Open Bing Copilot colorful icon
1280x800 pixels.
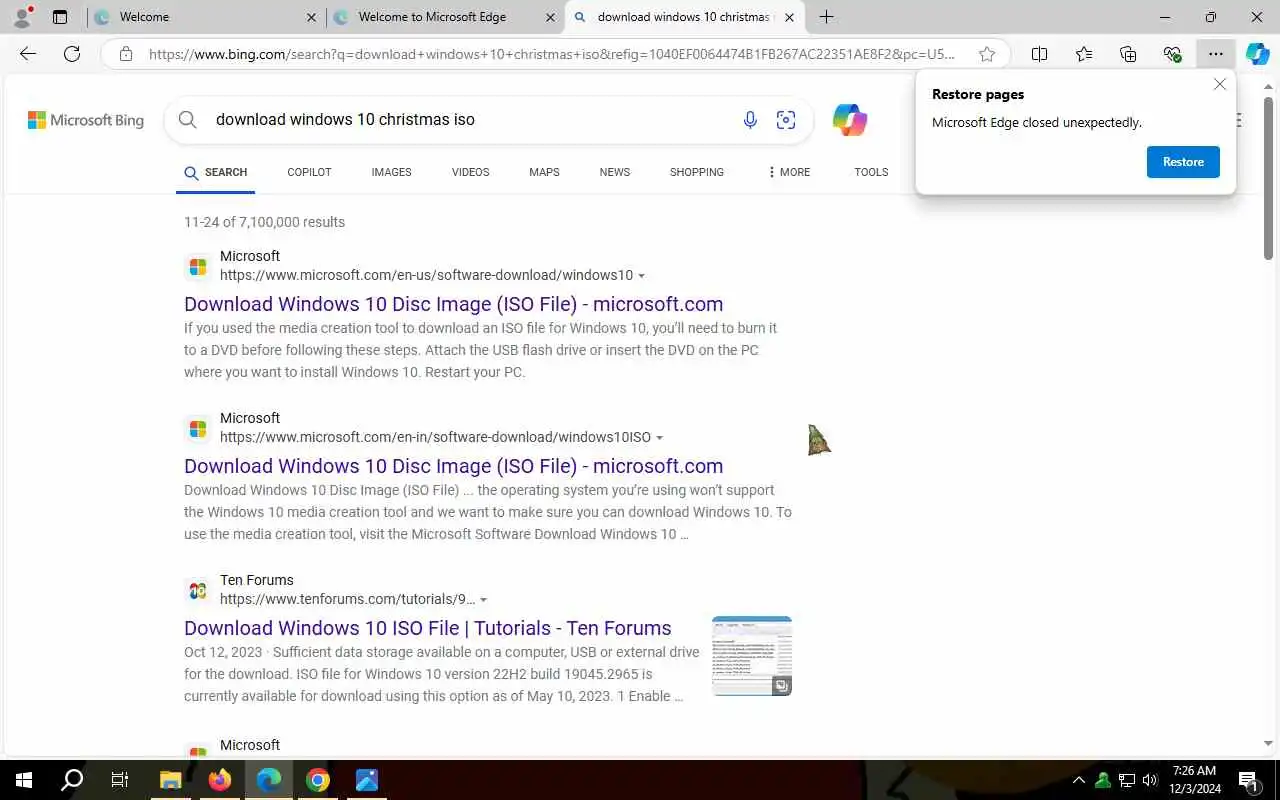point(850,120)
